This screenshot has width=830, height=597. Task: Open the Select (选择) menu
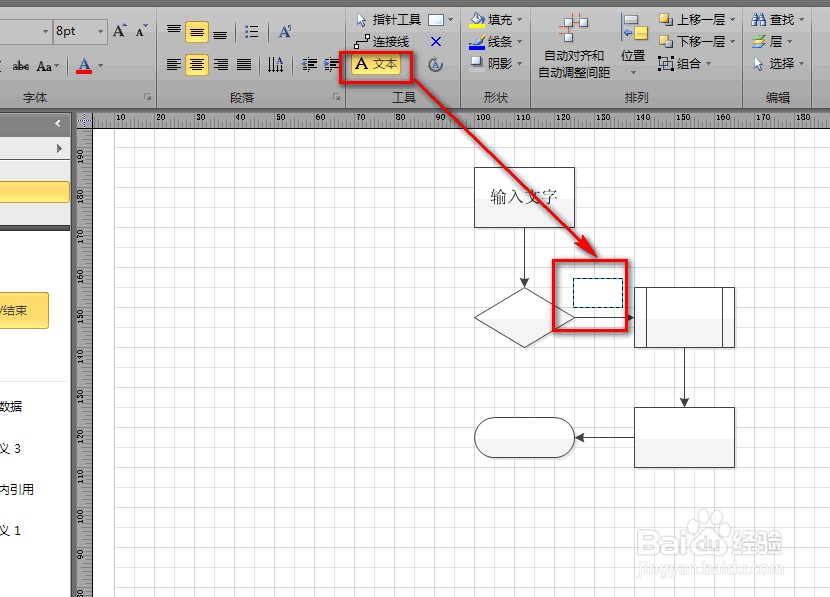point(778,64)
